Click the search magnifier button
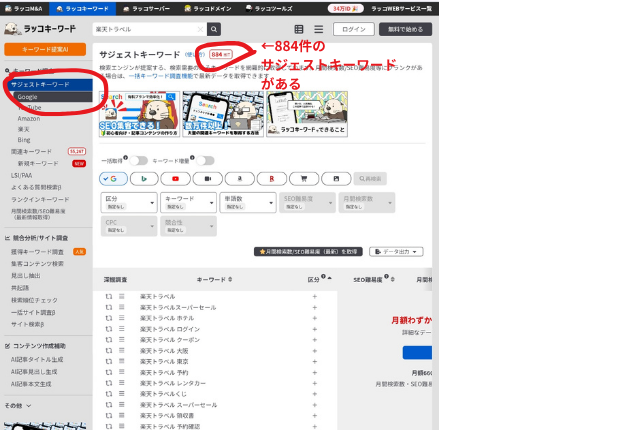 [214, 30]
